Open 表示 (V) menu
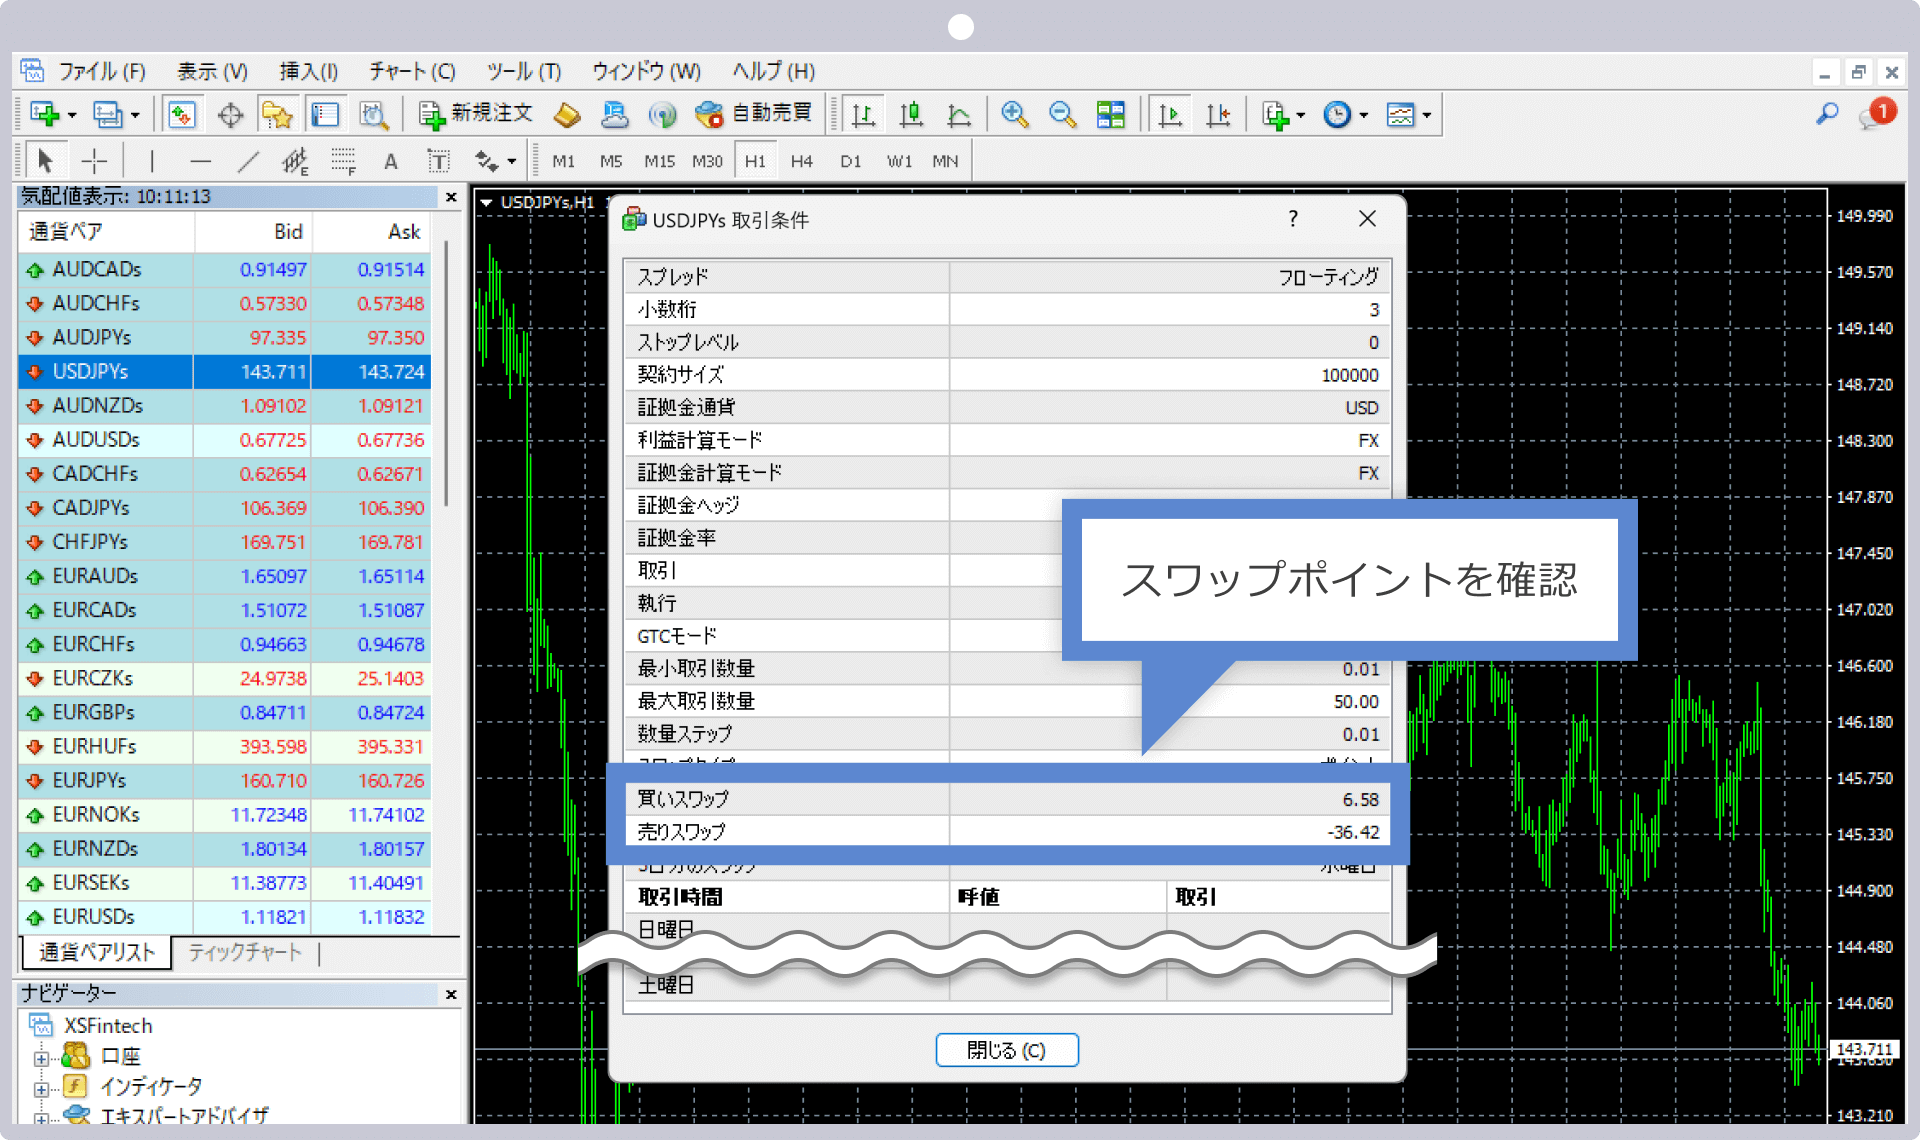1920x1140 pixels. click(x=212, y=72)
